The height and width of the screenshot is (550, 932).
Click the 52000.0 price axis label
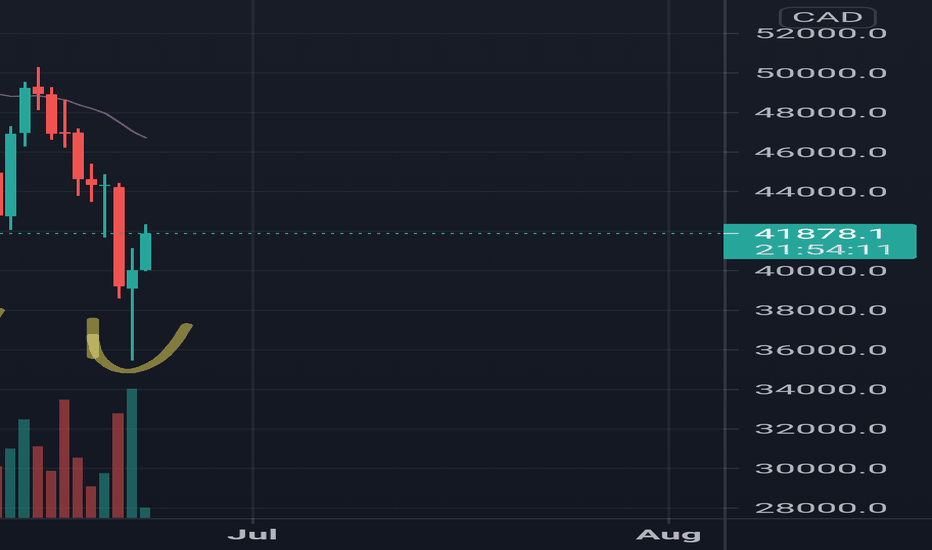(x=821, y=33)
